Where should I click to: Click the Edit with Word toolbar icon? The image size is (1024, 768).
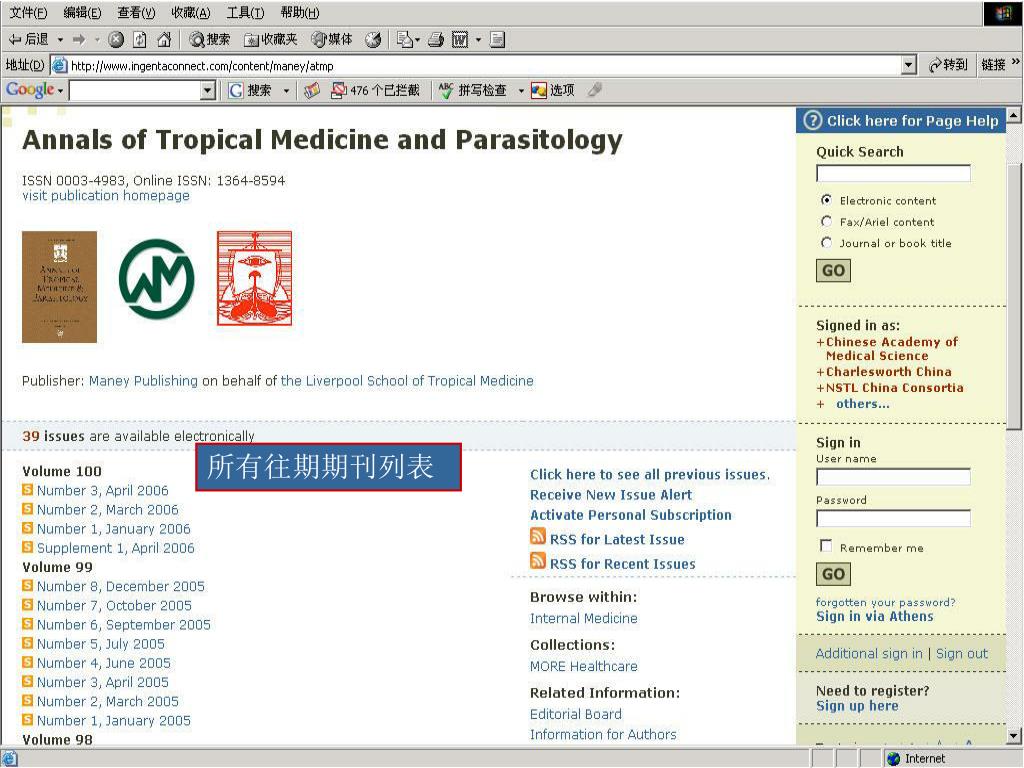(460, 40)
